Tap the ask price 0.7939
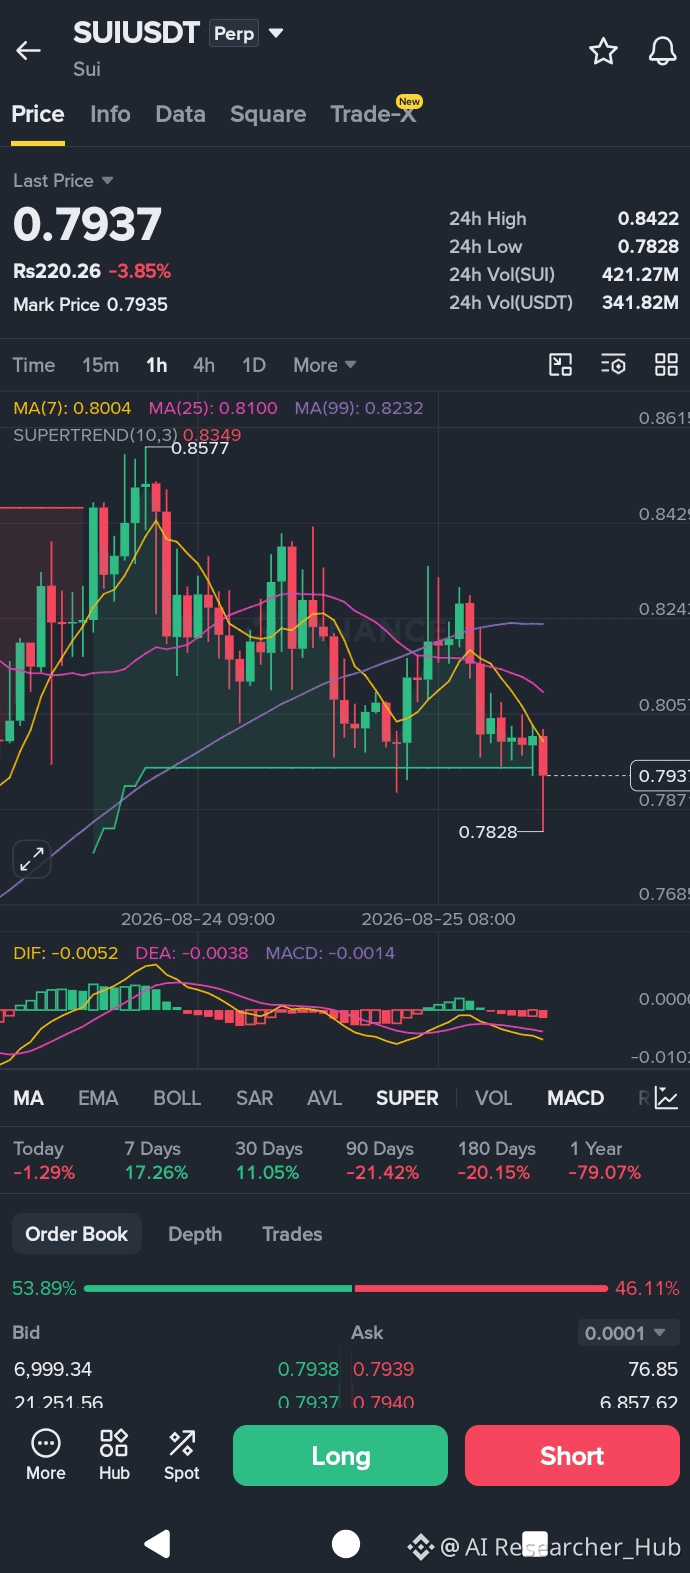The height and width of the screenshot is (1573, 690). [383, 1369]
